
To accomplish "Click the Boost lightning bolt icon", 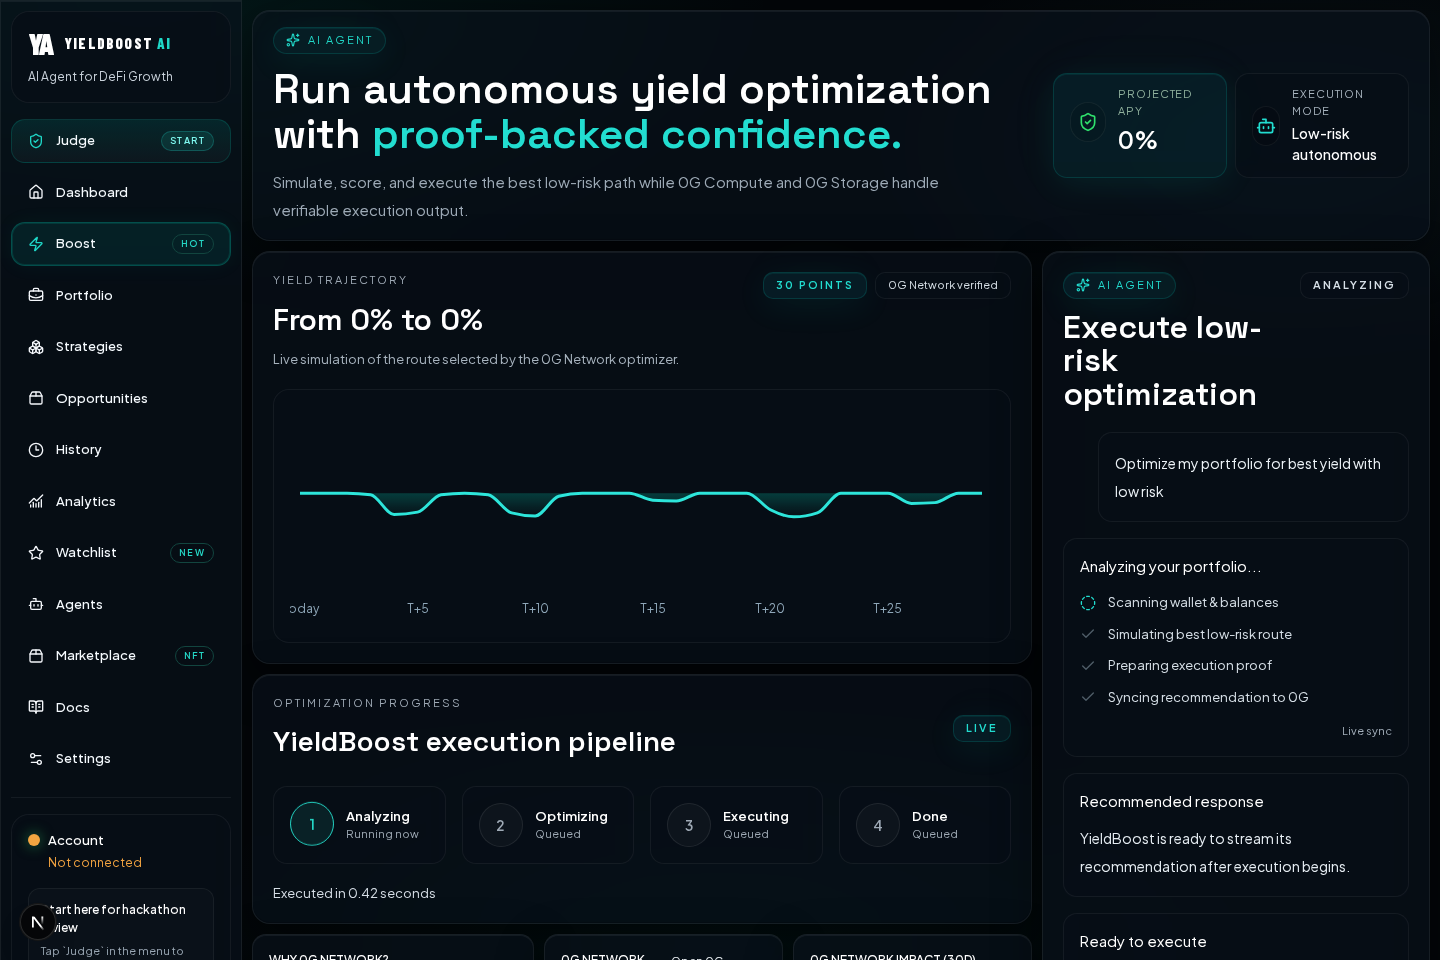I will tap(36, 244).
